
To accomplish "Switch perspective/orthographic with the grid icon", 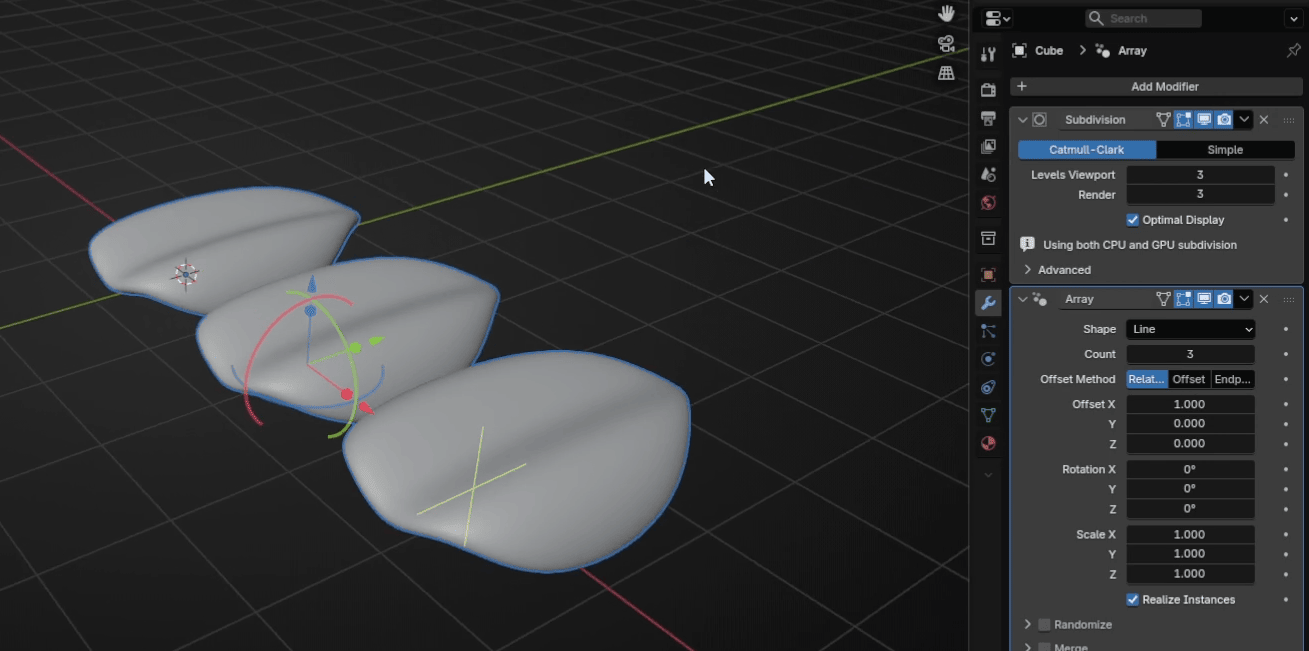I will 946,73.
